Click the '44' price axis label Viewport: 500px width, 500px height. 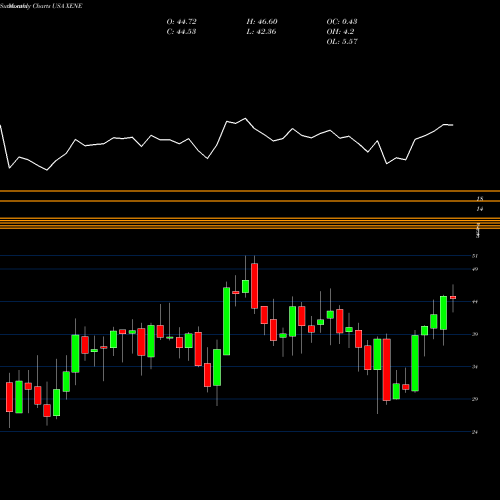point(475,302)
